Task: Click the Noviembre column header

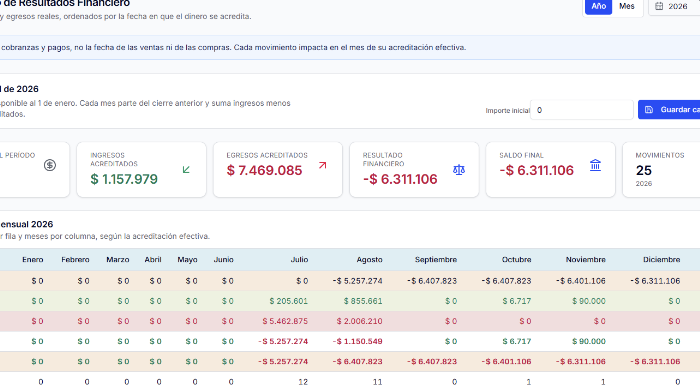Action: coord(585,259)
